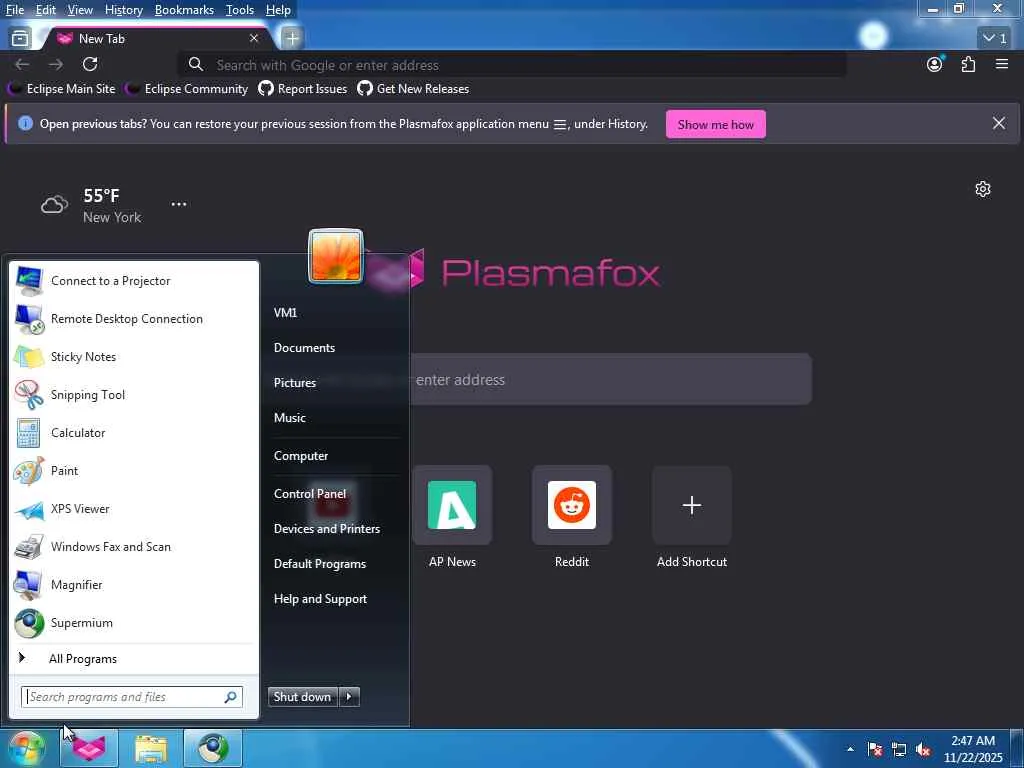Click Supermium taskbar icon

click(213, 748)
